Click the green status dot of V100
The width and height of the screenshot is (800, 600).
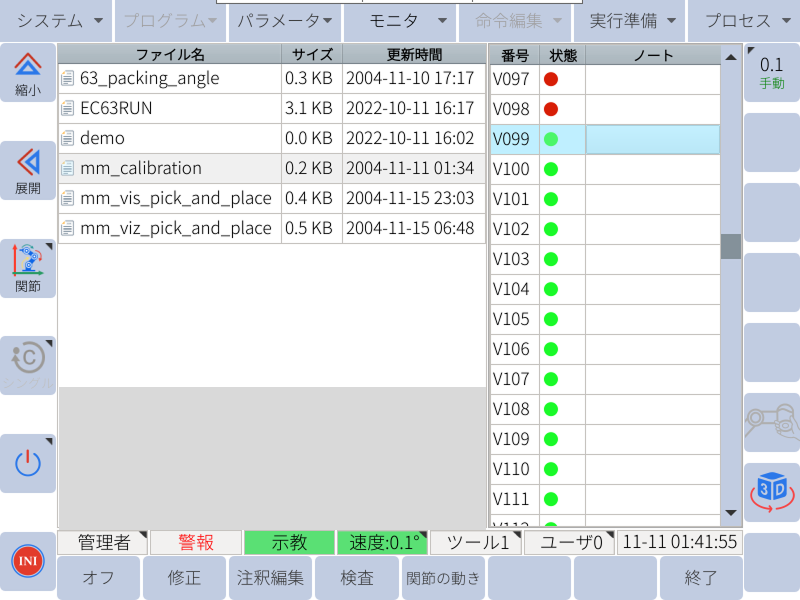click(551, 169)
